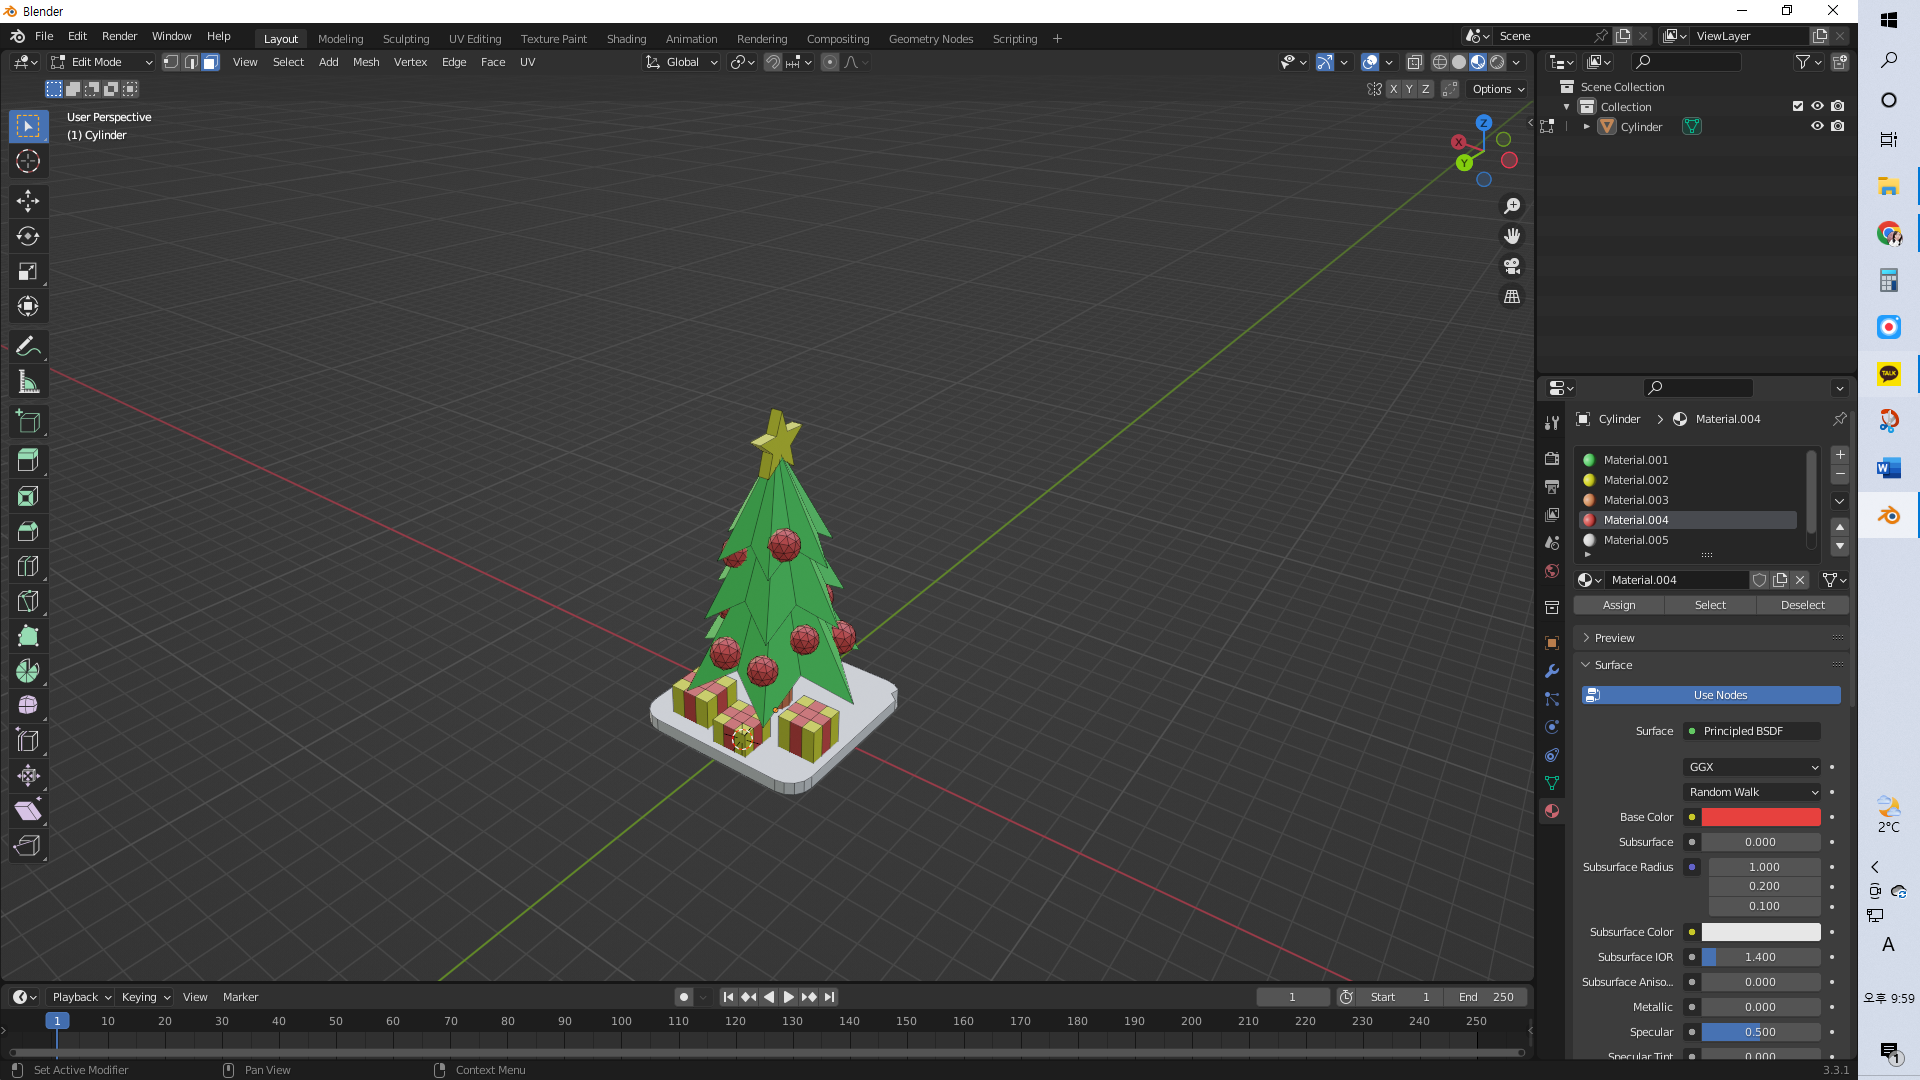Open Random Walk subsurface method dropdown
1920x1080 pixels.
pos(1752,792)
